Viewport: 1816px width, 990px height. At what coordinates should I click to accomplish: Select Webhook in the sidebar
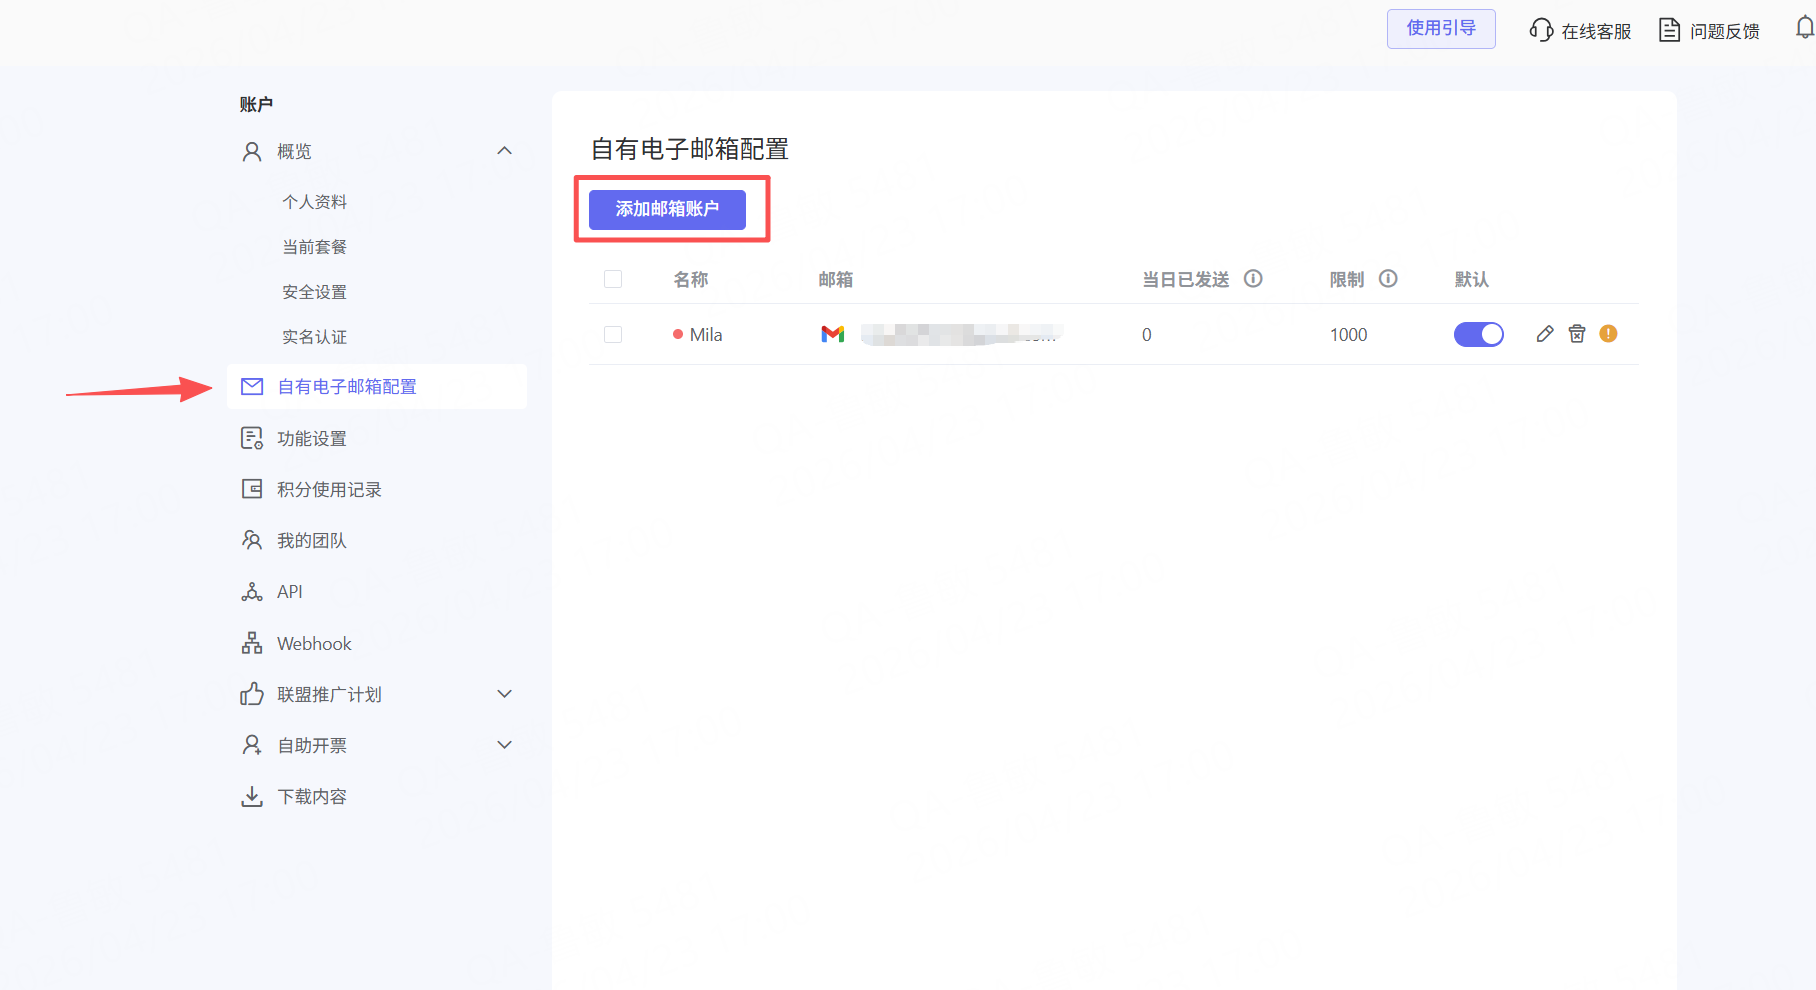coord(314,644)
